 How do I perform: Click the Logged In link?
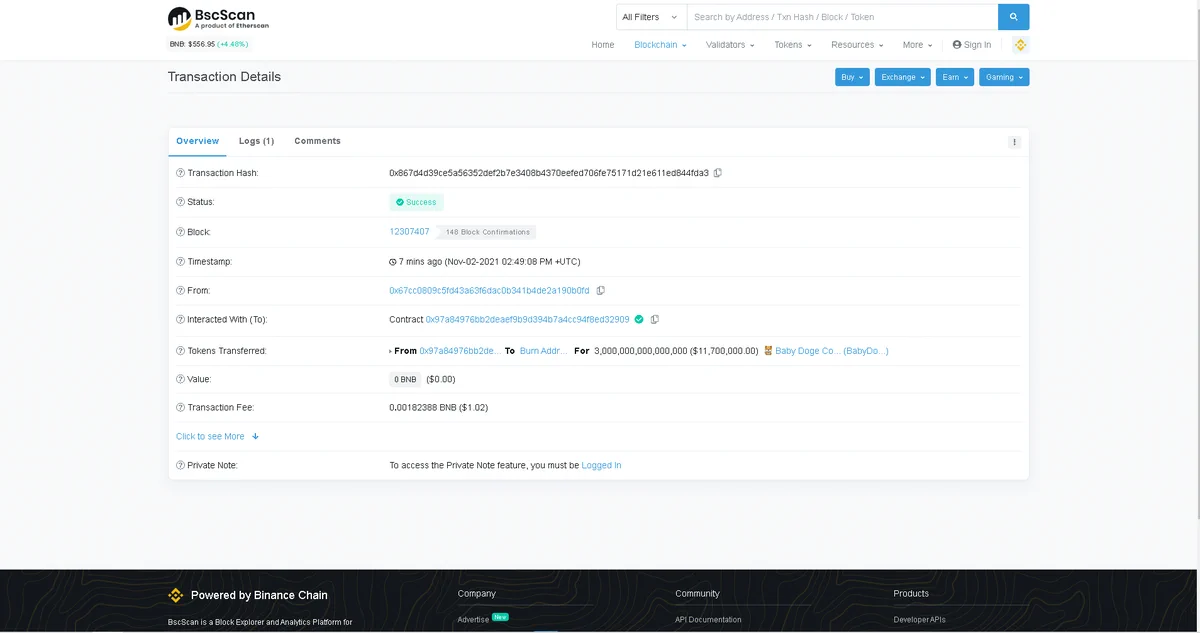601,466
